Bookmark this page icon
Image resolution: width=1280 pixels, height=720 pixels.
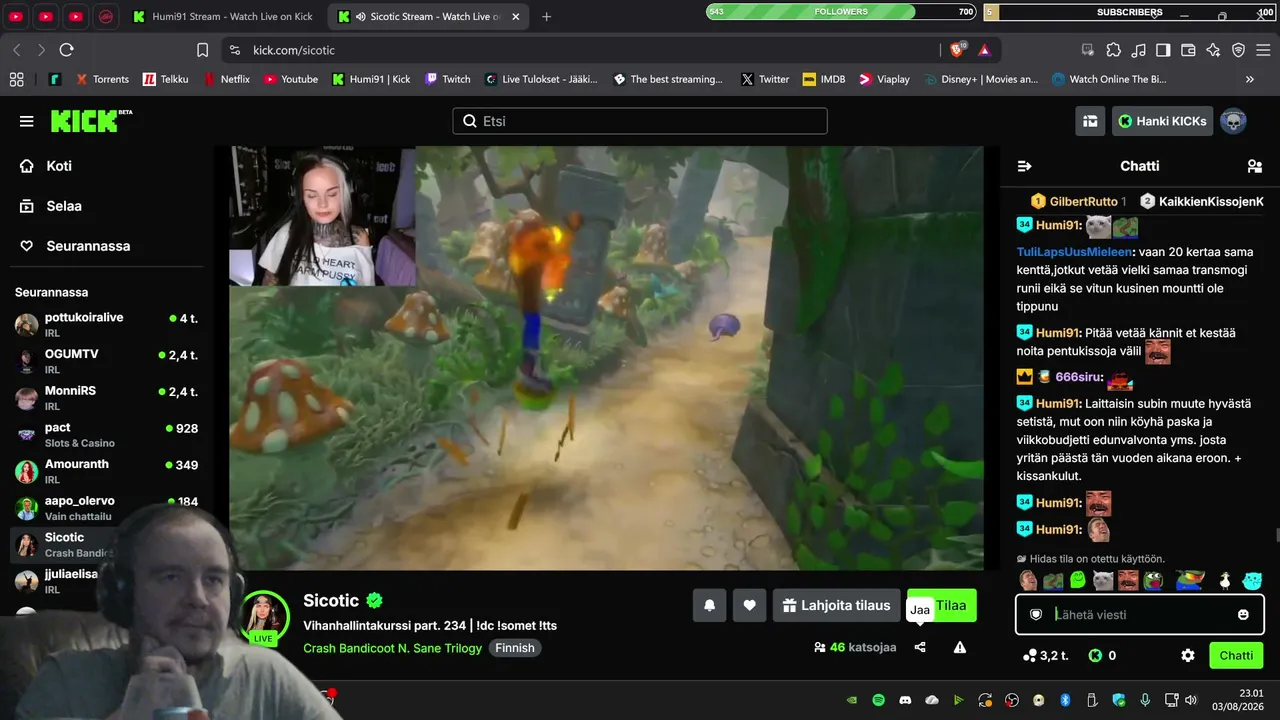point(203,50)
